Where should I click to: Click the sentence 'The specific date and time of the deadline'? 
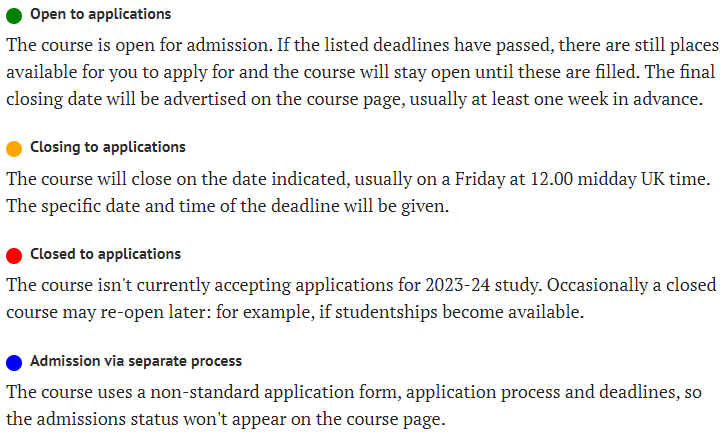point(227,206)
